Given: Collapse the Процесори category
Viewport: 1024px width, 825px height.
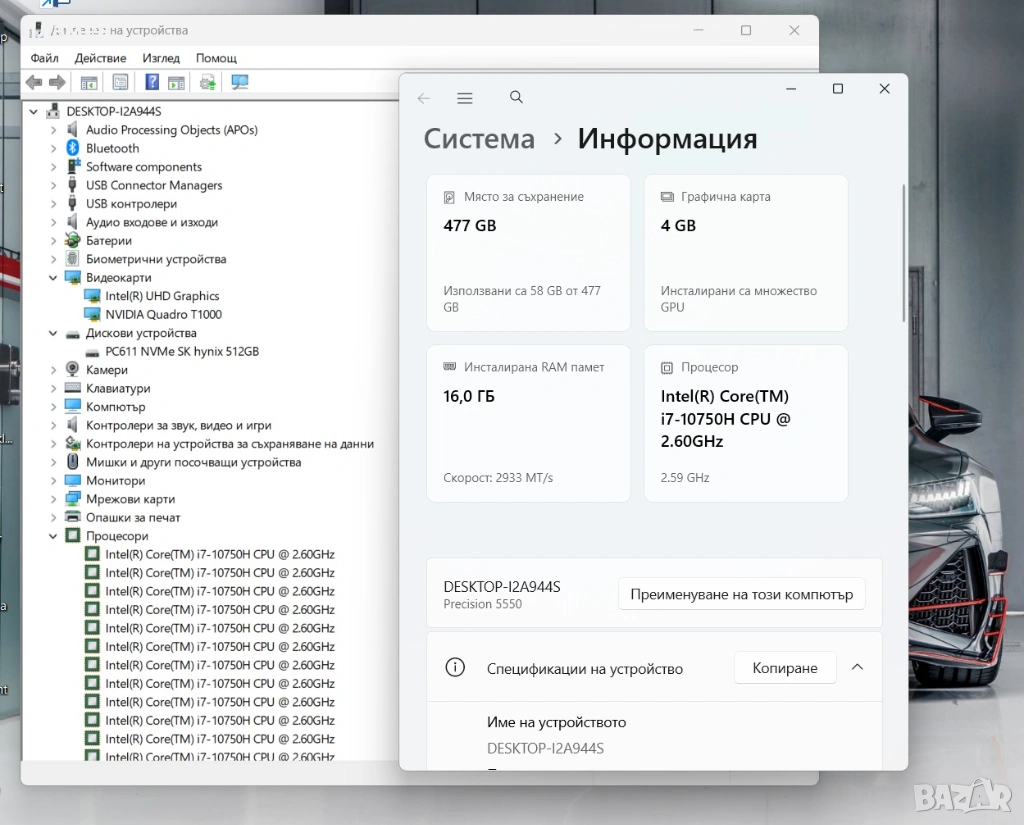Looking at the screenshot, I should tap(54, 536).
